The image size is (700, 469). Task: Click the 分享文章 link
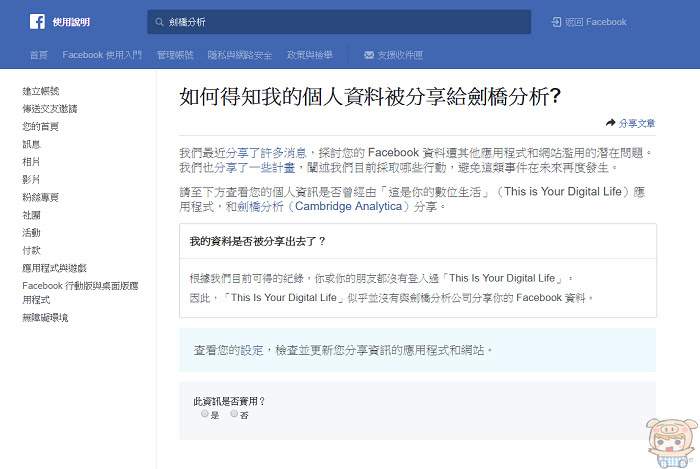click(637, 123)
